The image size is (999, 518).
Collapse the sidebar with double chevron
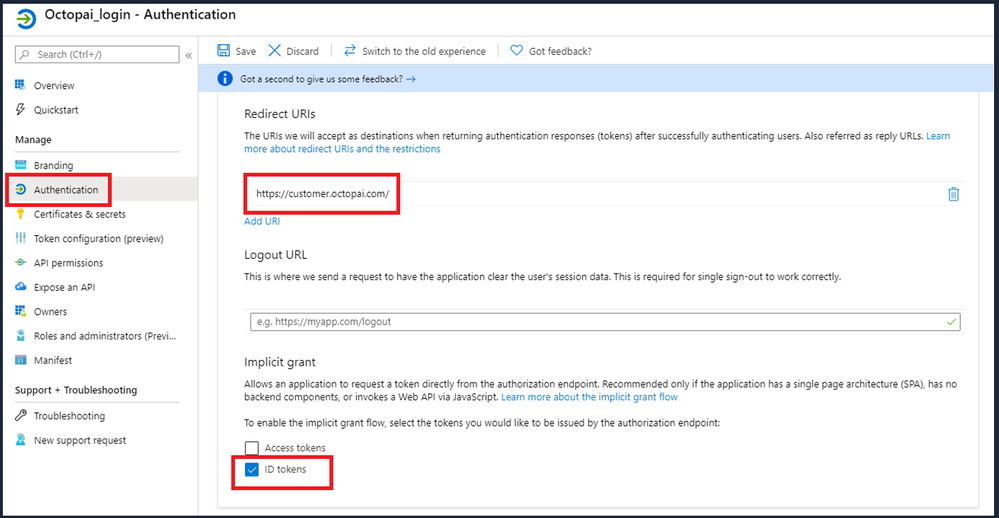(188, 55)
